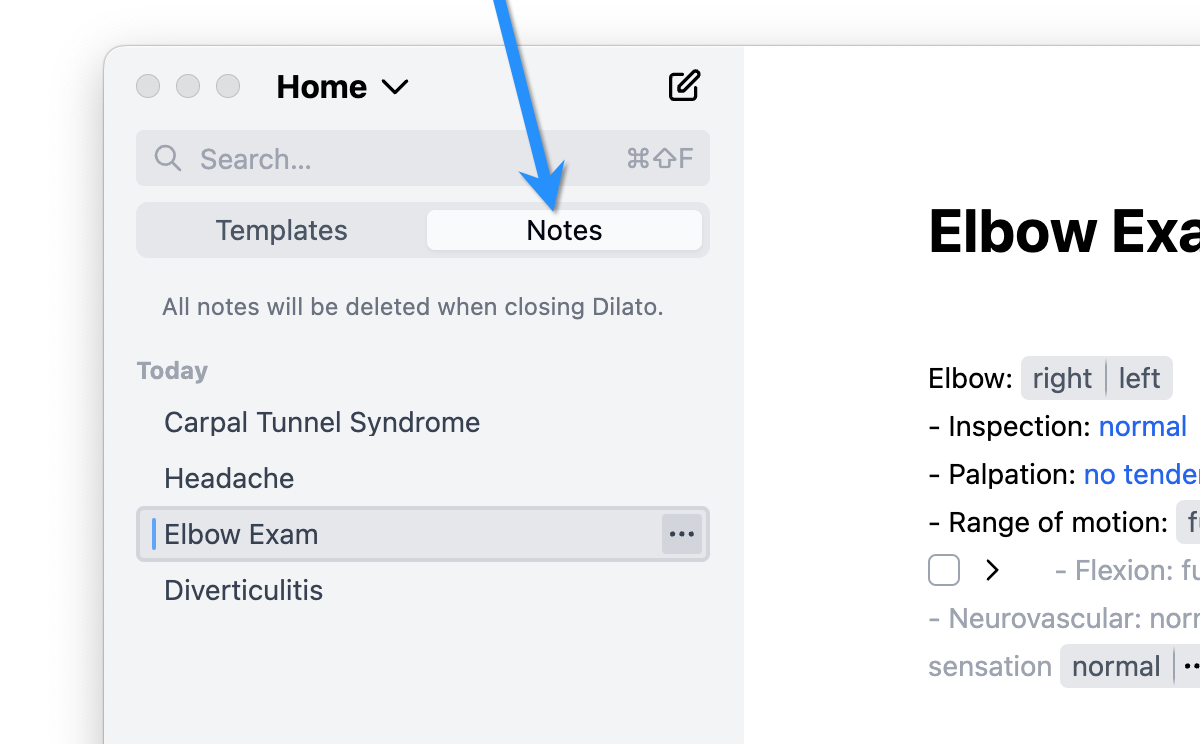Open the Elbow Exam more options button
Image resolution: width=1200 pixels, height=744 pixels.
(681, 534)
